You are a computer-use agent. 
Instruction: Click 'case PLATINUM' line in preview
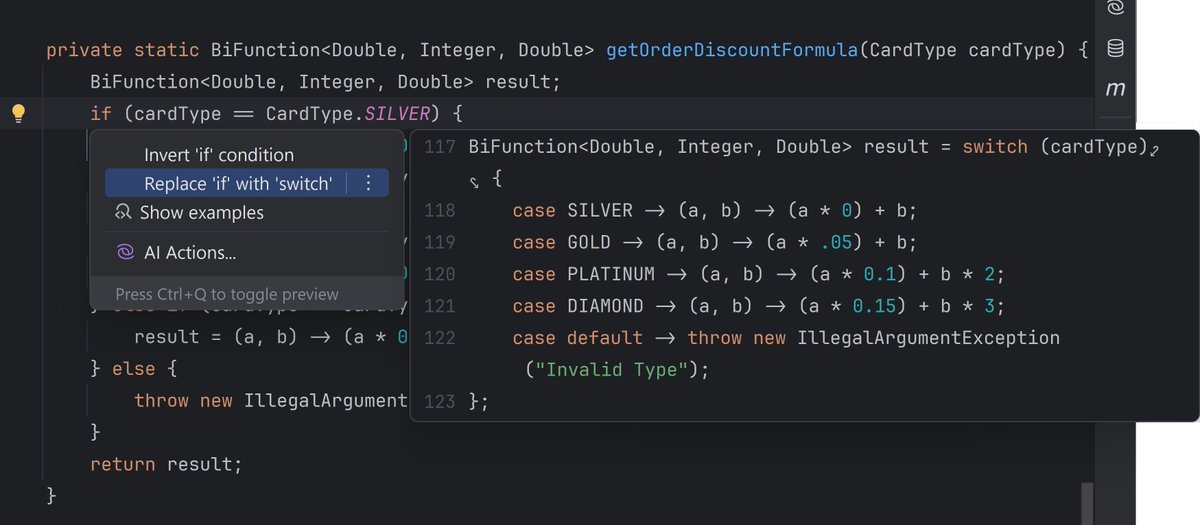point(758,274)
